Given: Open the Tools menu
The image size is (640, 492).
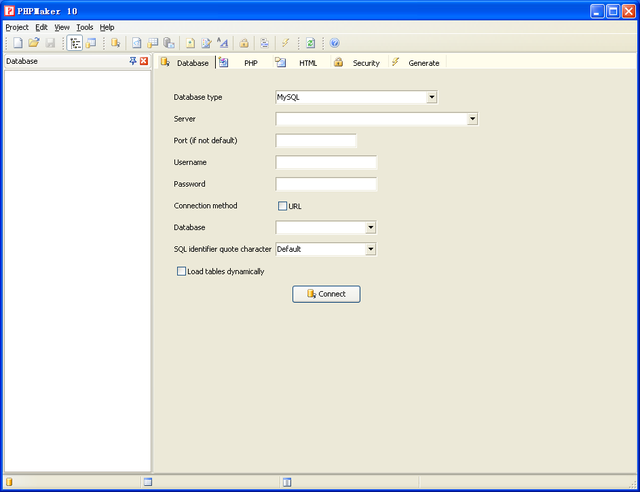Looking at the screenshot, I should click(85, 27).
